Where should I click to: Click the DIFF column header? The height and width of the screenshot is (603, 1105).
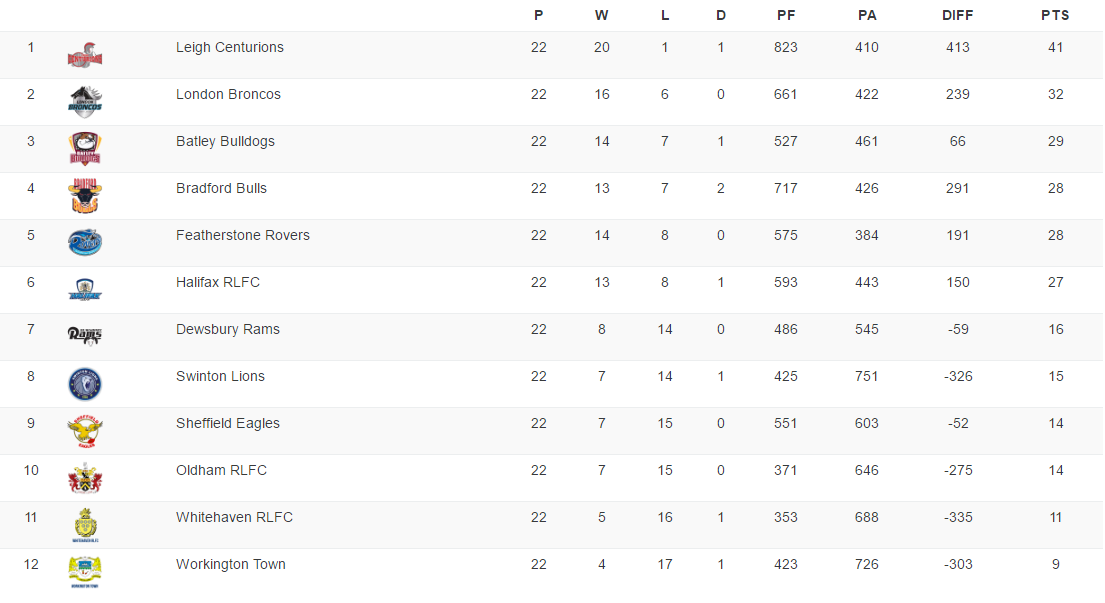click(x=958, y=15)
